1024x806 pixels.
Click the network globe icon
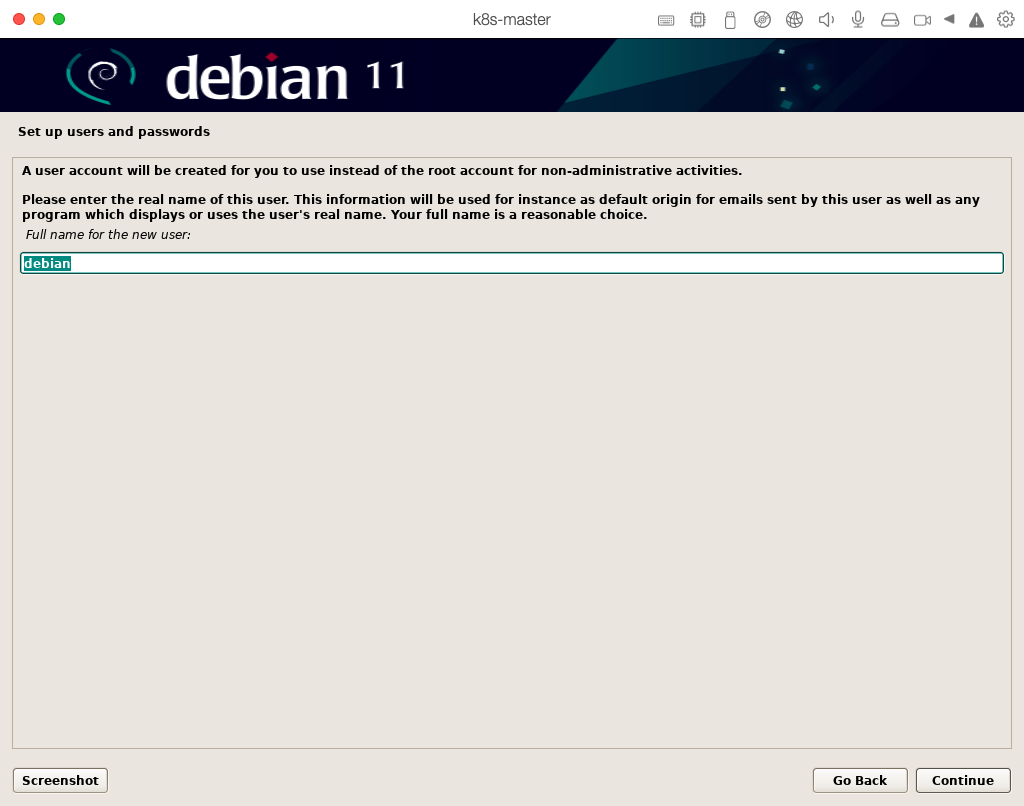coord(794,20)
